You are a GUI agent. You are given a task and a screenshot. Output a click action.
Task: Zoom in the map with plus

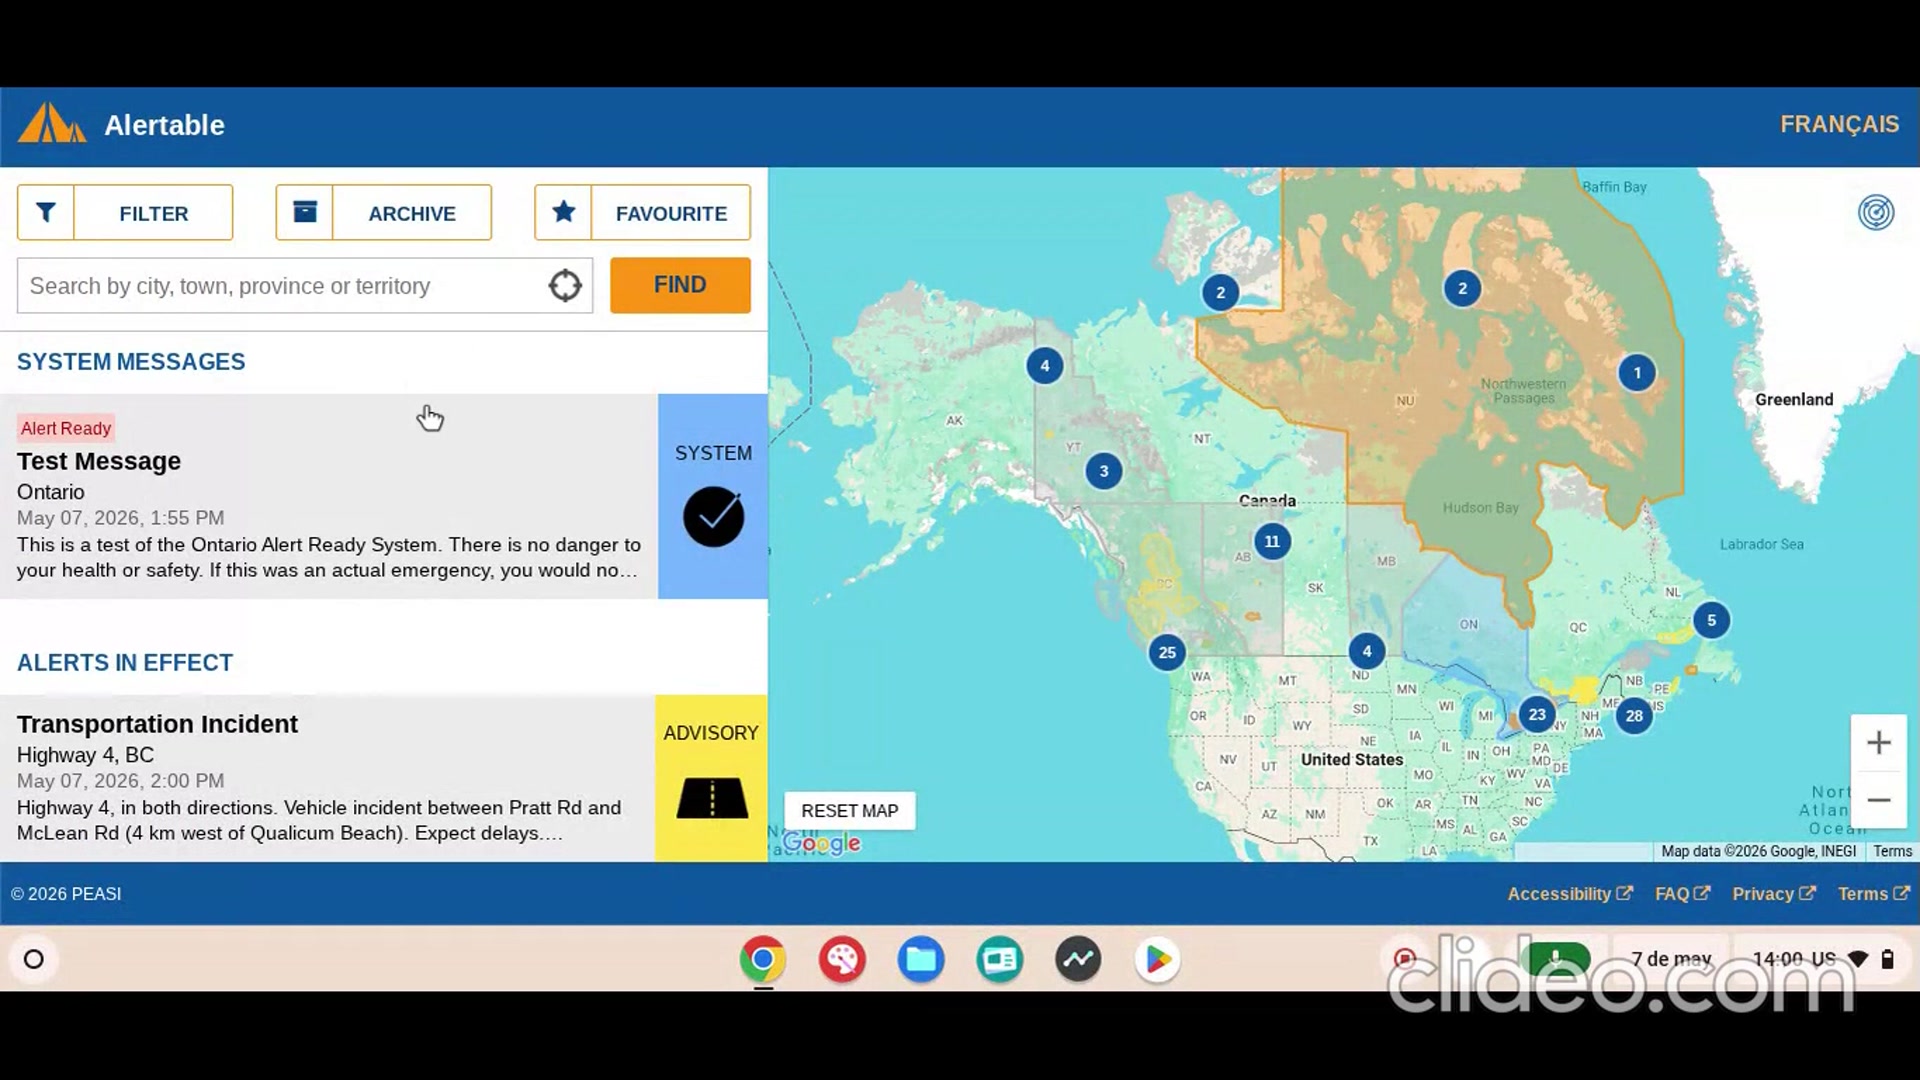coord(1878,743)
